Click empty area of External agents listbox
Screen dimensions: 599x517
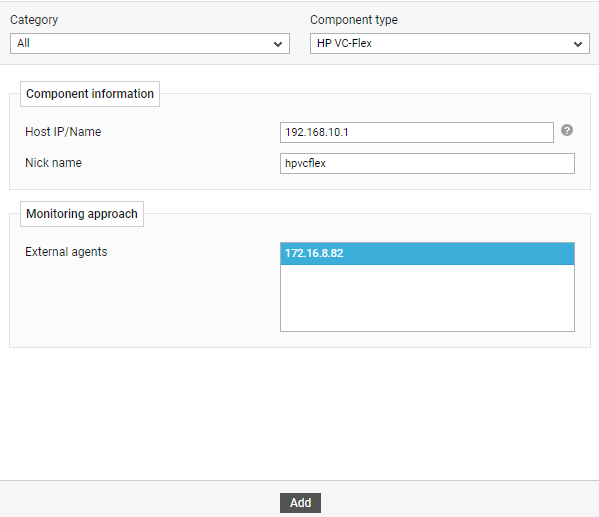(427, 298)
